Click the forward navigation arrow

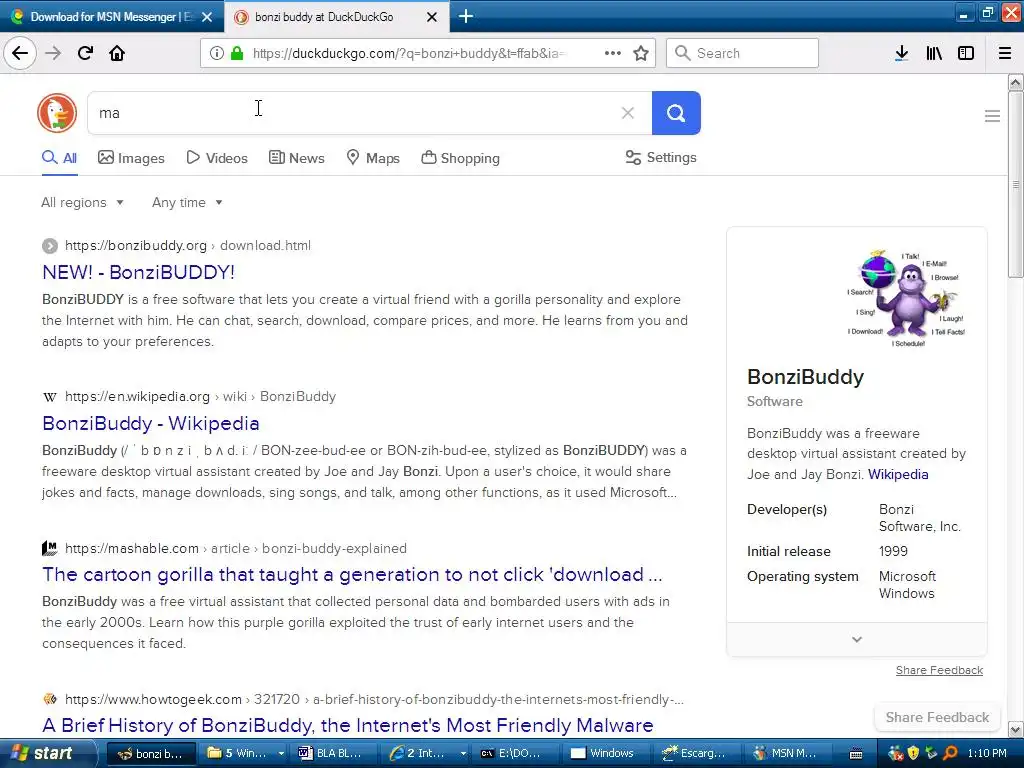click(53, 53)
